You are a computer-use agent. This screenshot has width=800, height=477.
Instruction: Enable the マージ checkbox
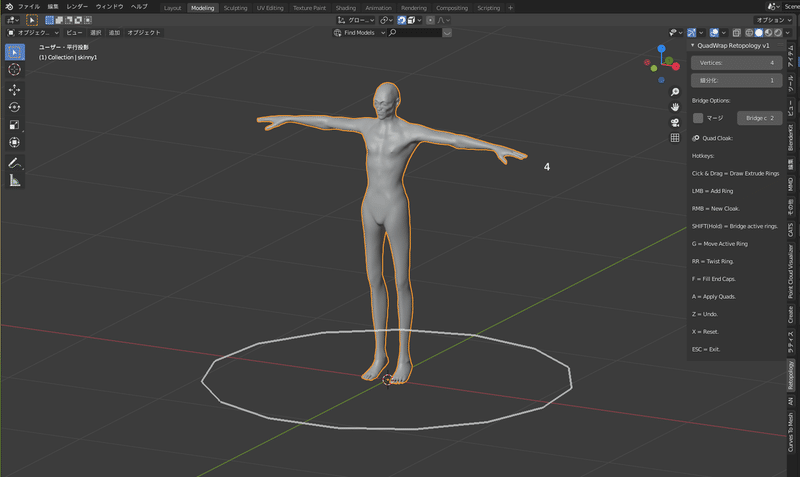tap(698, 118)
